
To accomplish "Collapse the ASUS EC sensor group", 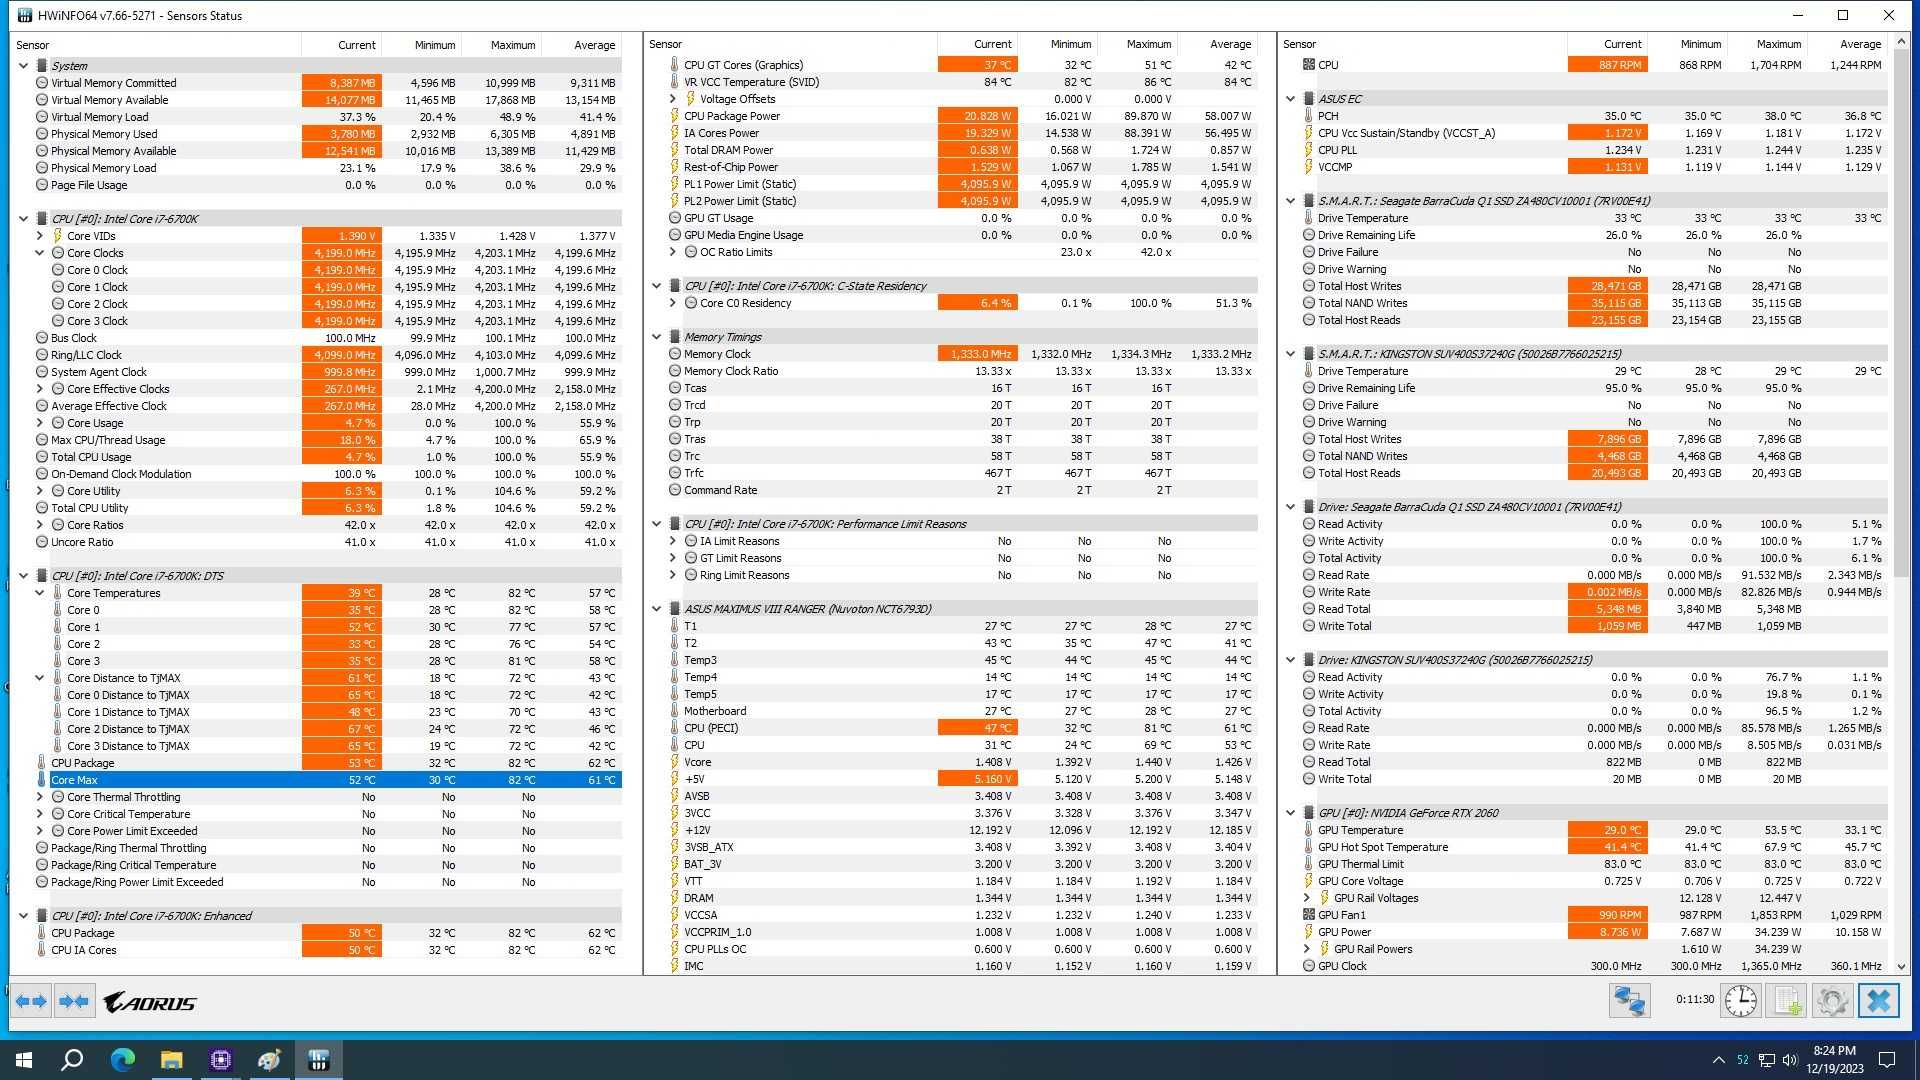I will coord(1290,99).
